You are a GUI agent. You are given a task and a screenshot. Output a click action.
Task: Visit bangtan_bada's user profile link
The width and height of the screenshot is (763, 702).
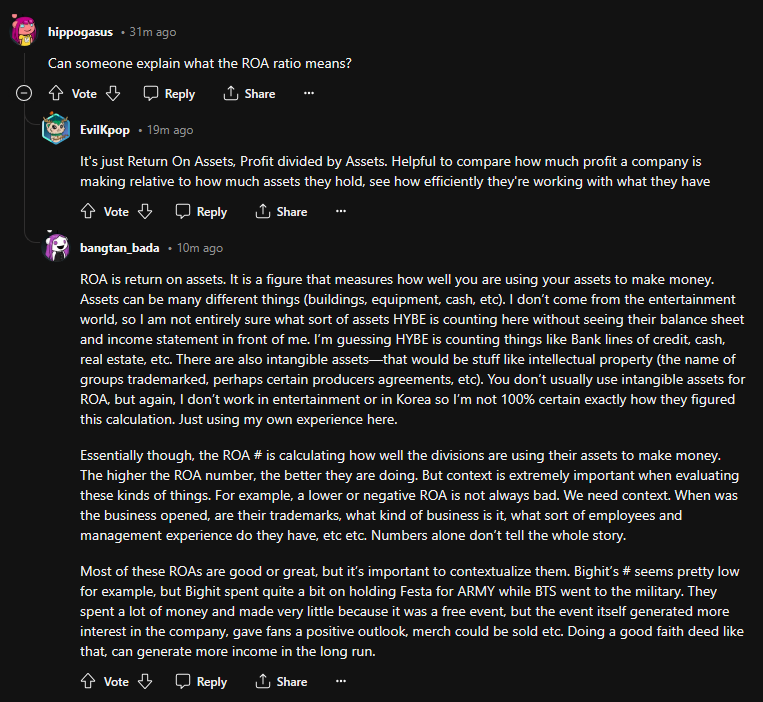[x=119, y=248]
